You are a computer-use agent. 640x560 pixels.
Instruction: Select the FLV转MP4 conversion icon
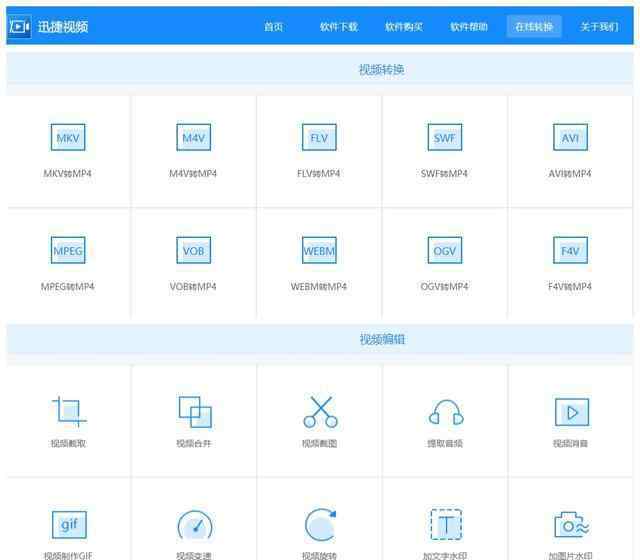click(x=319, y=138)
